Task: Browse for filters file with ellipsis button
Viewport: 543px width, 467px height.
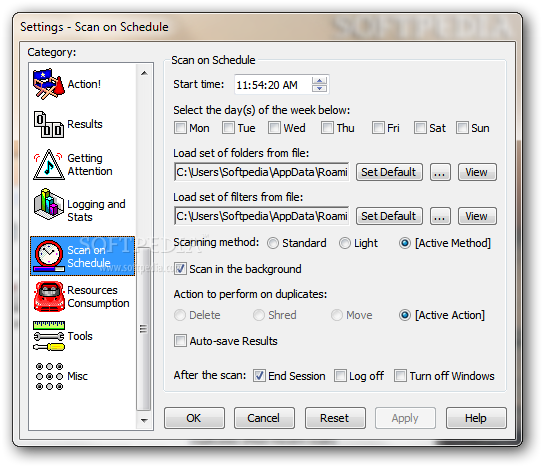Action: pos(440,216)
